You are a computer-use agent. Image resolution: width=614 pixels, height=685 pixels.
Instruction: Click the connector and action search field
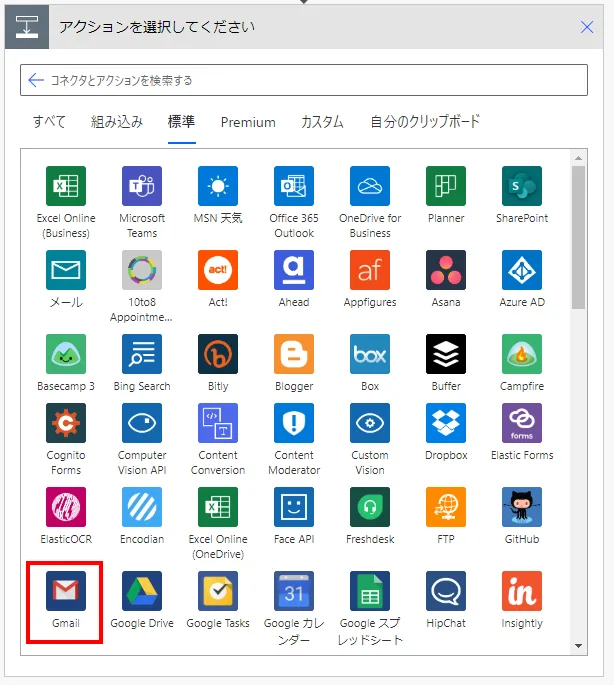304,80
